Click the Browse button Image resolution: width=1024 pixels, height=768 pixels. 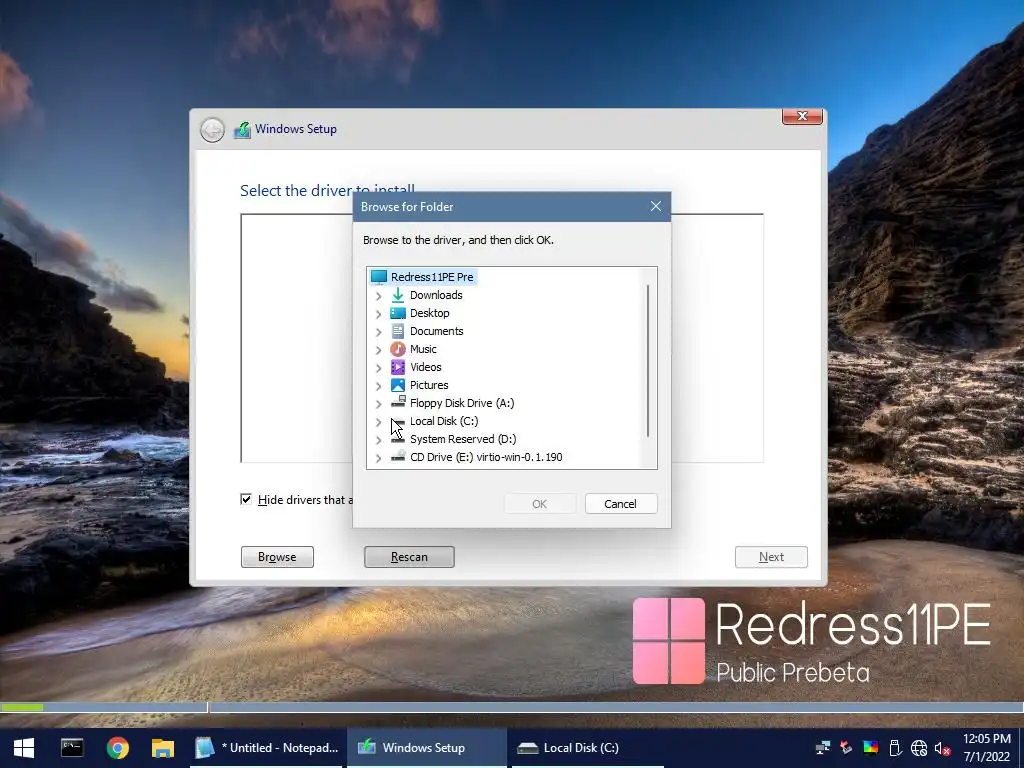click(277, 557)
